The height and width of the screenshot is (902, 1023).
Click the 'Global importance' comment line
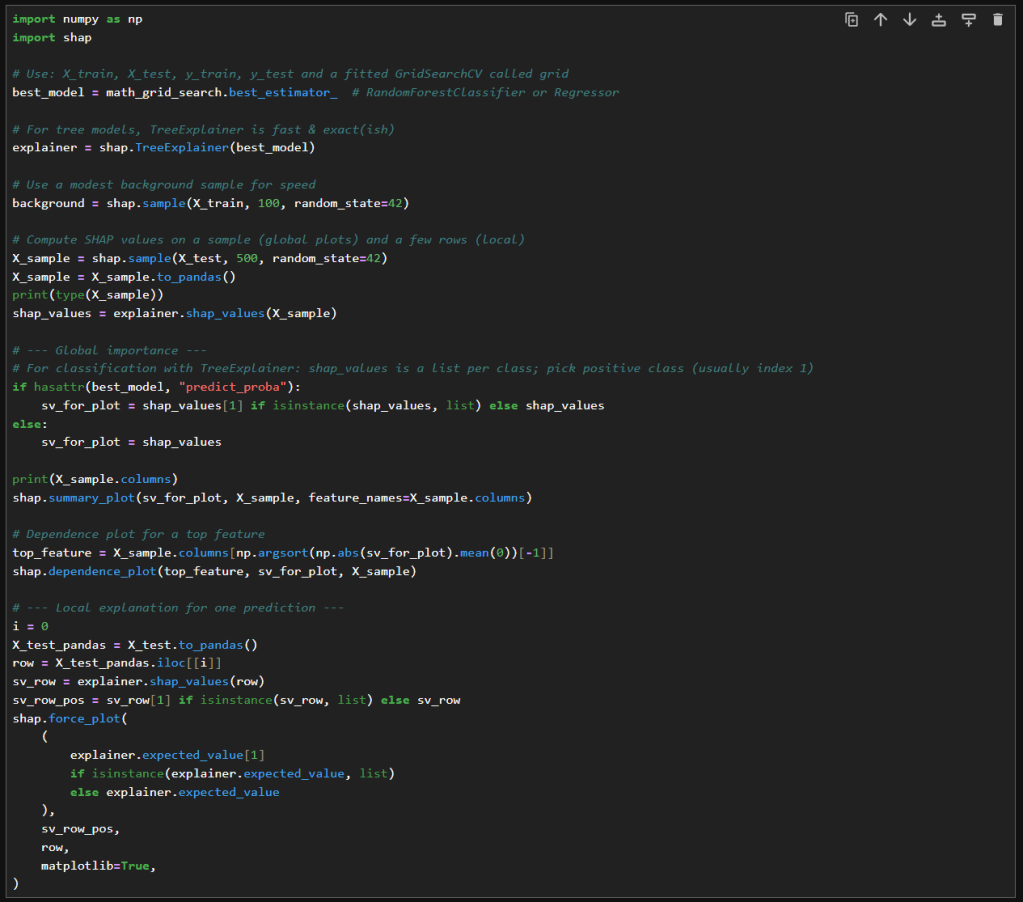coord(110,351)
